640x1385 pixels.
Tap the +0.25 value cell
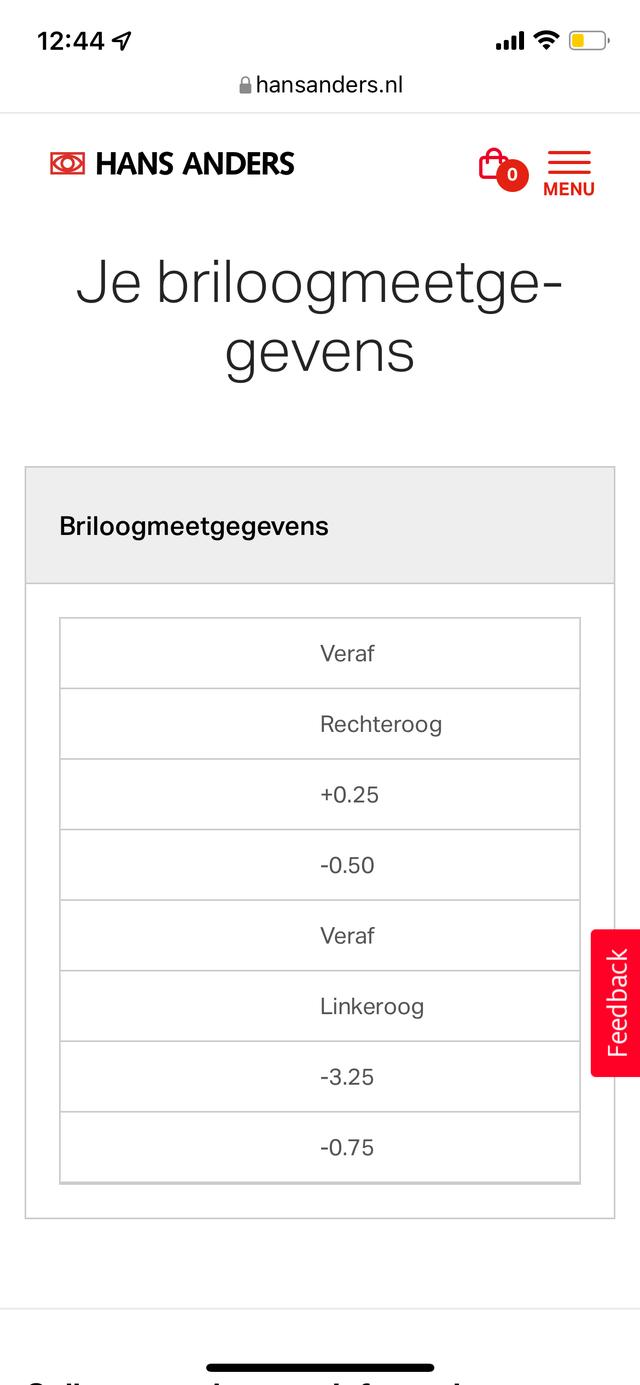(x=320, y=795)
